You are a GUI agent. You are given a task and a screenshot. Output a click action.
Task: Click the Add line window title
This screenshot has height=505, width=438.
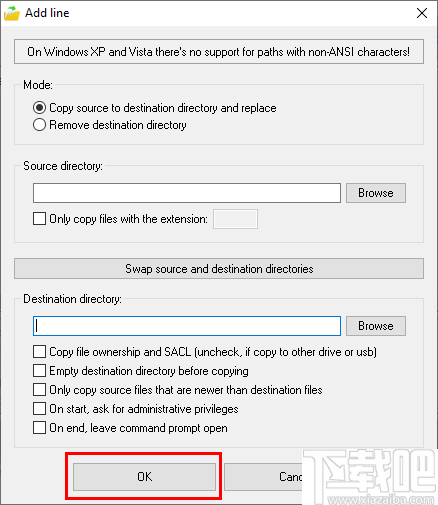(x=47, y=13)
